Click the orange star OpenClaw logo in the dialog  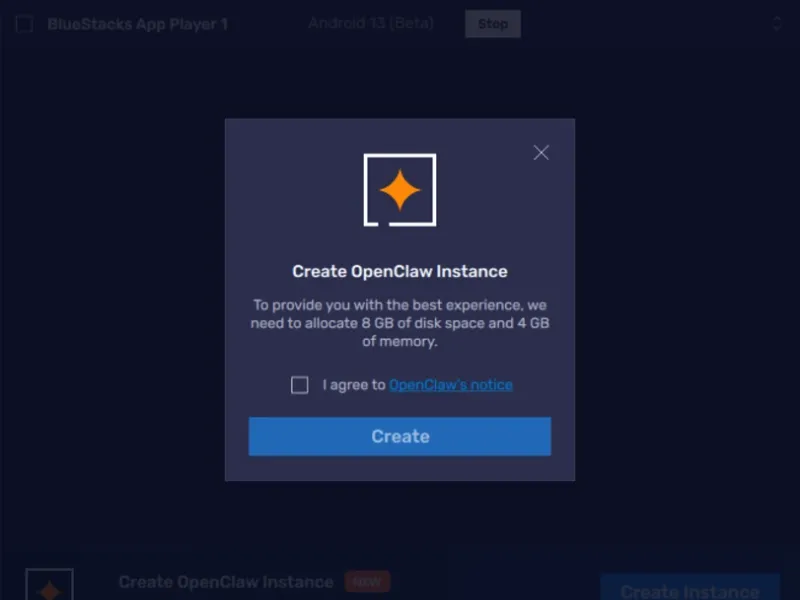coord(399,190)
